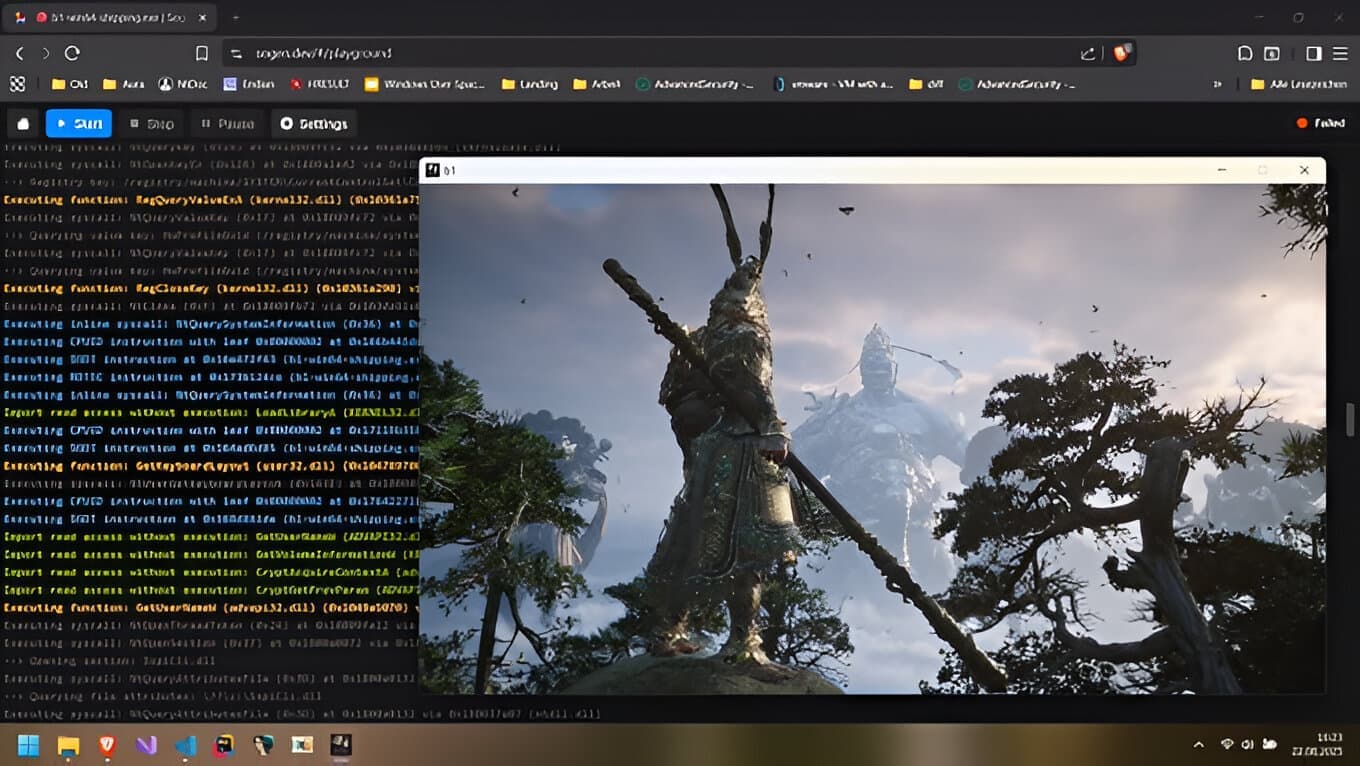The width and height of the screenshot is (1360, 766).
Task: Open the browser sidebar panel icon
Action: (x=1271, y=52)
